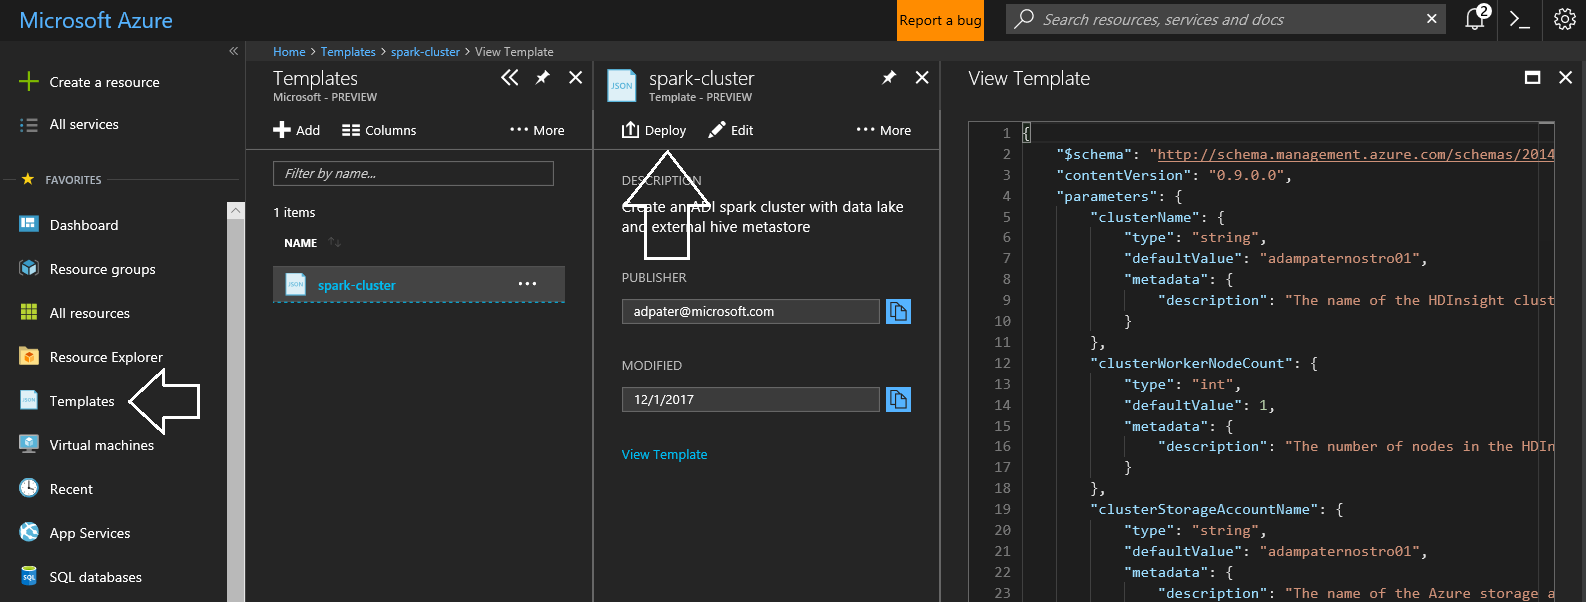
Task: Click the Report a bug button
Action: 940,20
